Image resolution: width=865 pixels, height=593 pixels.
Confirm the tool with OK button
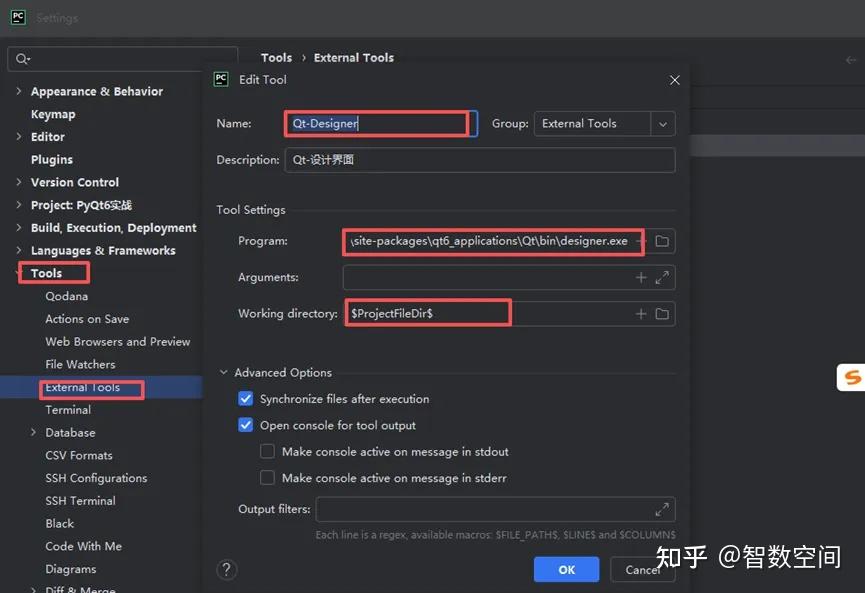pyautogui.click(x=567, y=569)
